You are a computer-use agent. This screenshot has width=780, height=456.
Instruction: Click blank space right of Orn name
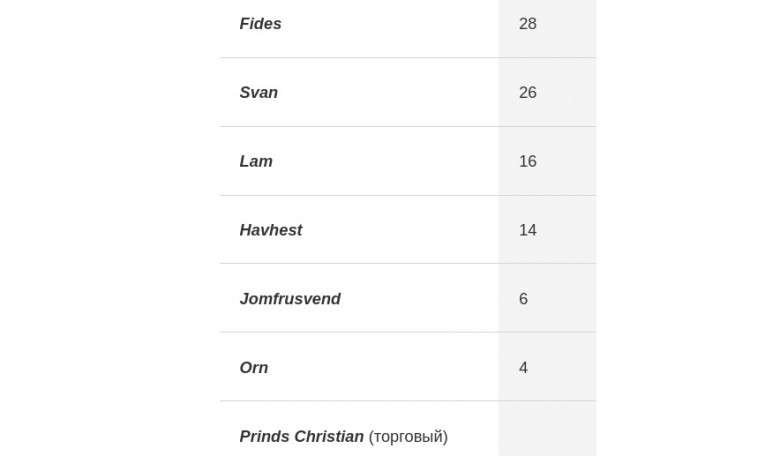click(x=384, y=367)
